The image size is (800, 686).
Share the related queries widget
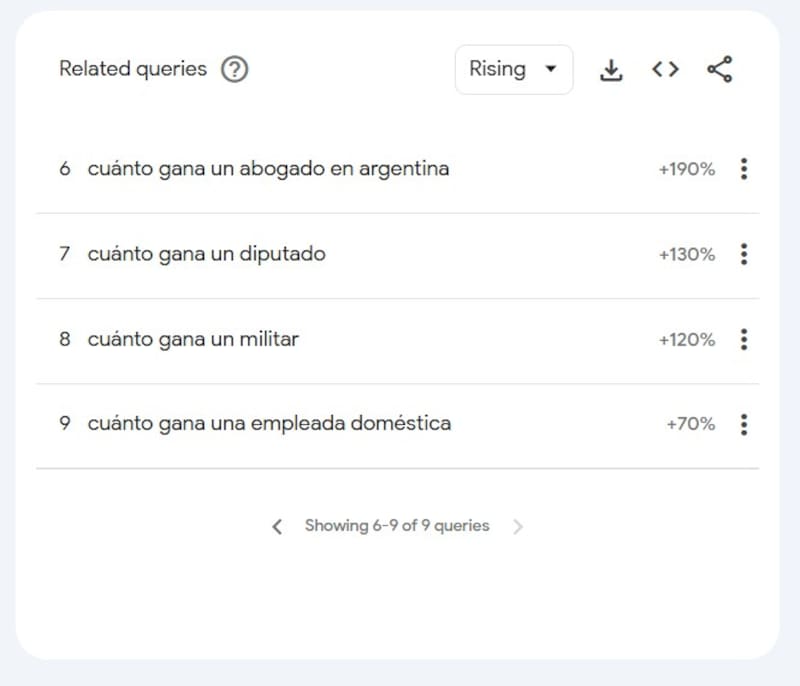[719, 69]
